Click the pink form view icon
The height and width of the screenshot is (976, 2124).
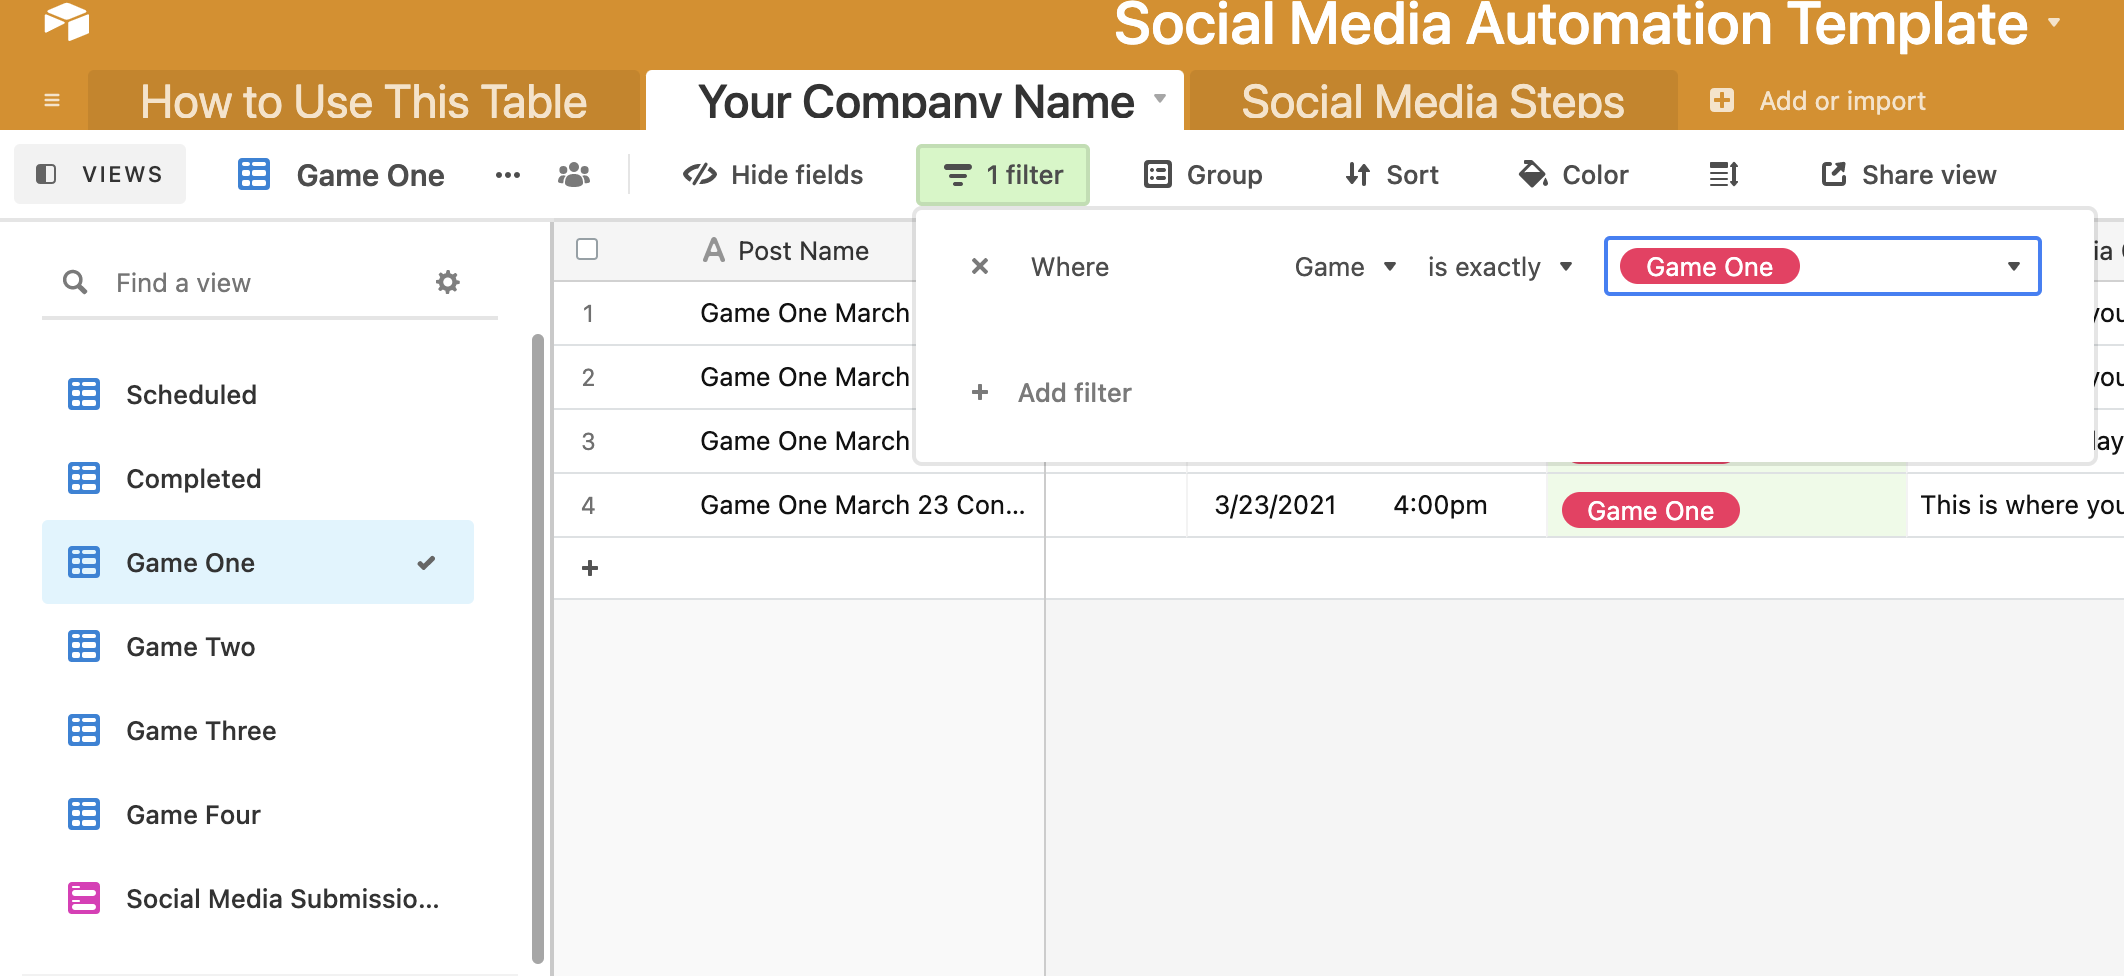[x=84, y=898]
